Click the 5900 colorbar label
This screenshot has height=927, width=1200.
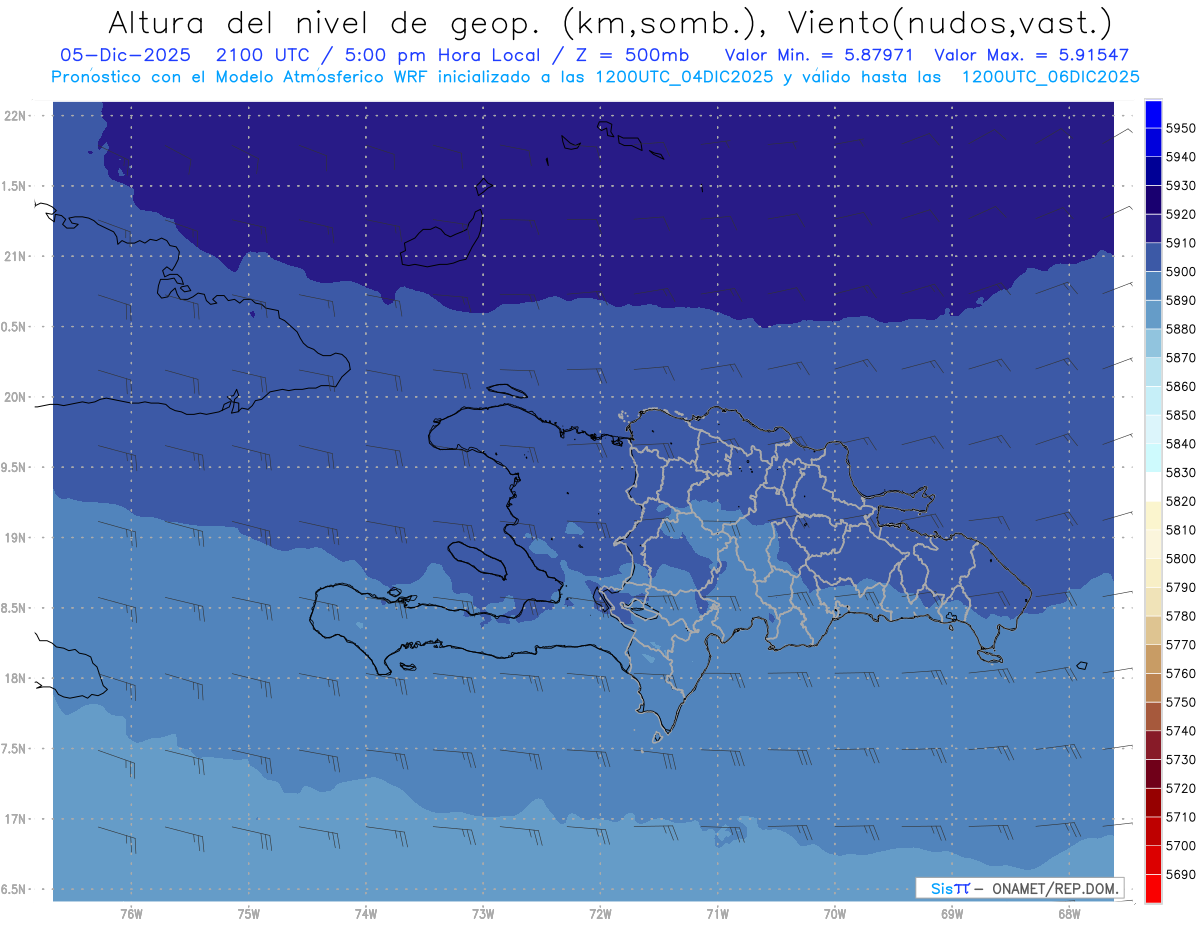pos(1180,272)
